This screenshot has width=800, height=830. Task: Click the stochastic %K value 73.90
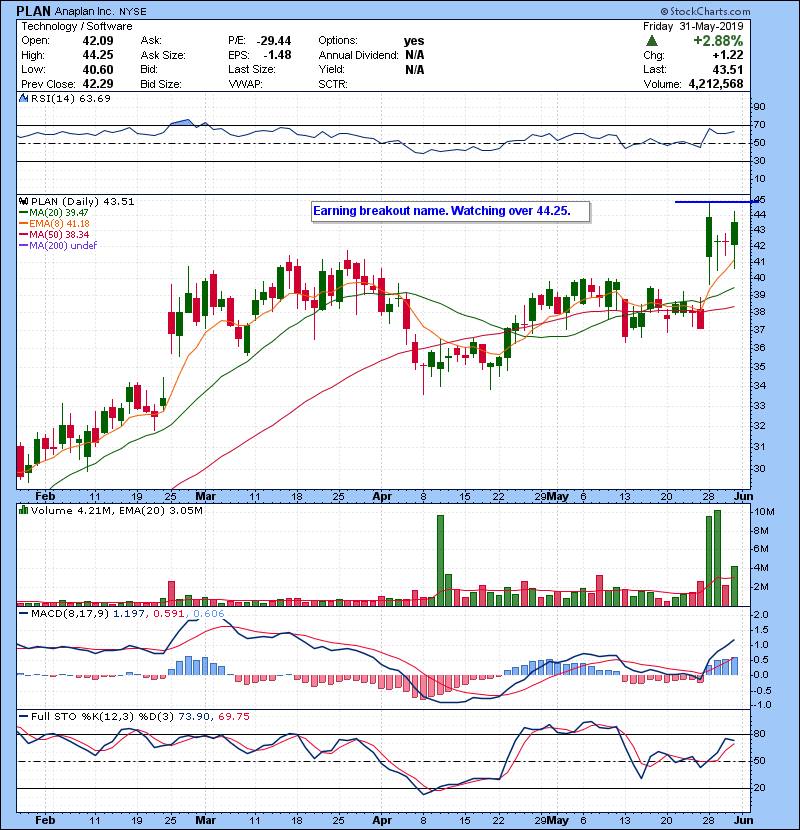pos(194,716)
